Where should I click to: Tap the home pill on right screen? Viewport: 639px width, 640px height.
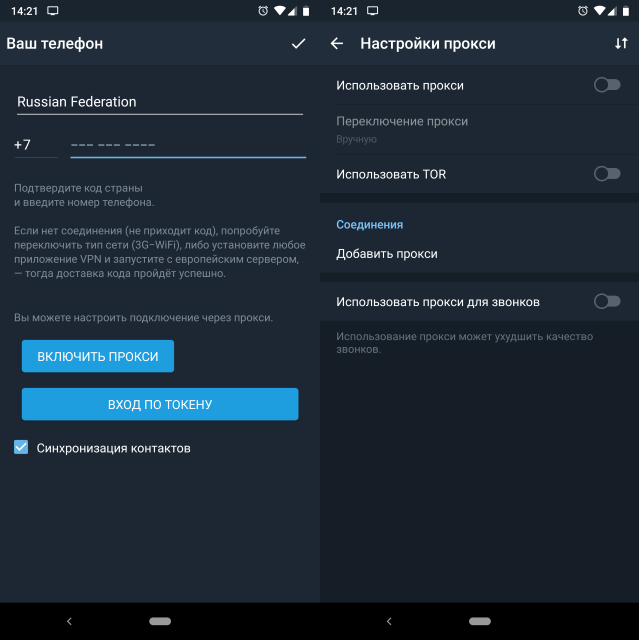(480, 621)
